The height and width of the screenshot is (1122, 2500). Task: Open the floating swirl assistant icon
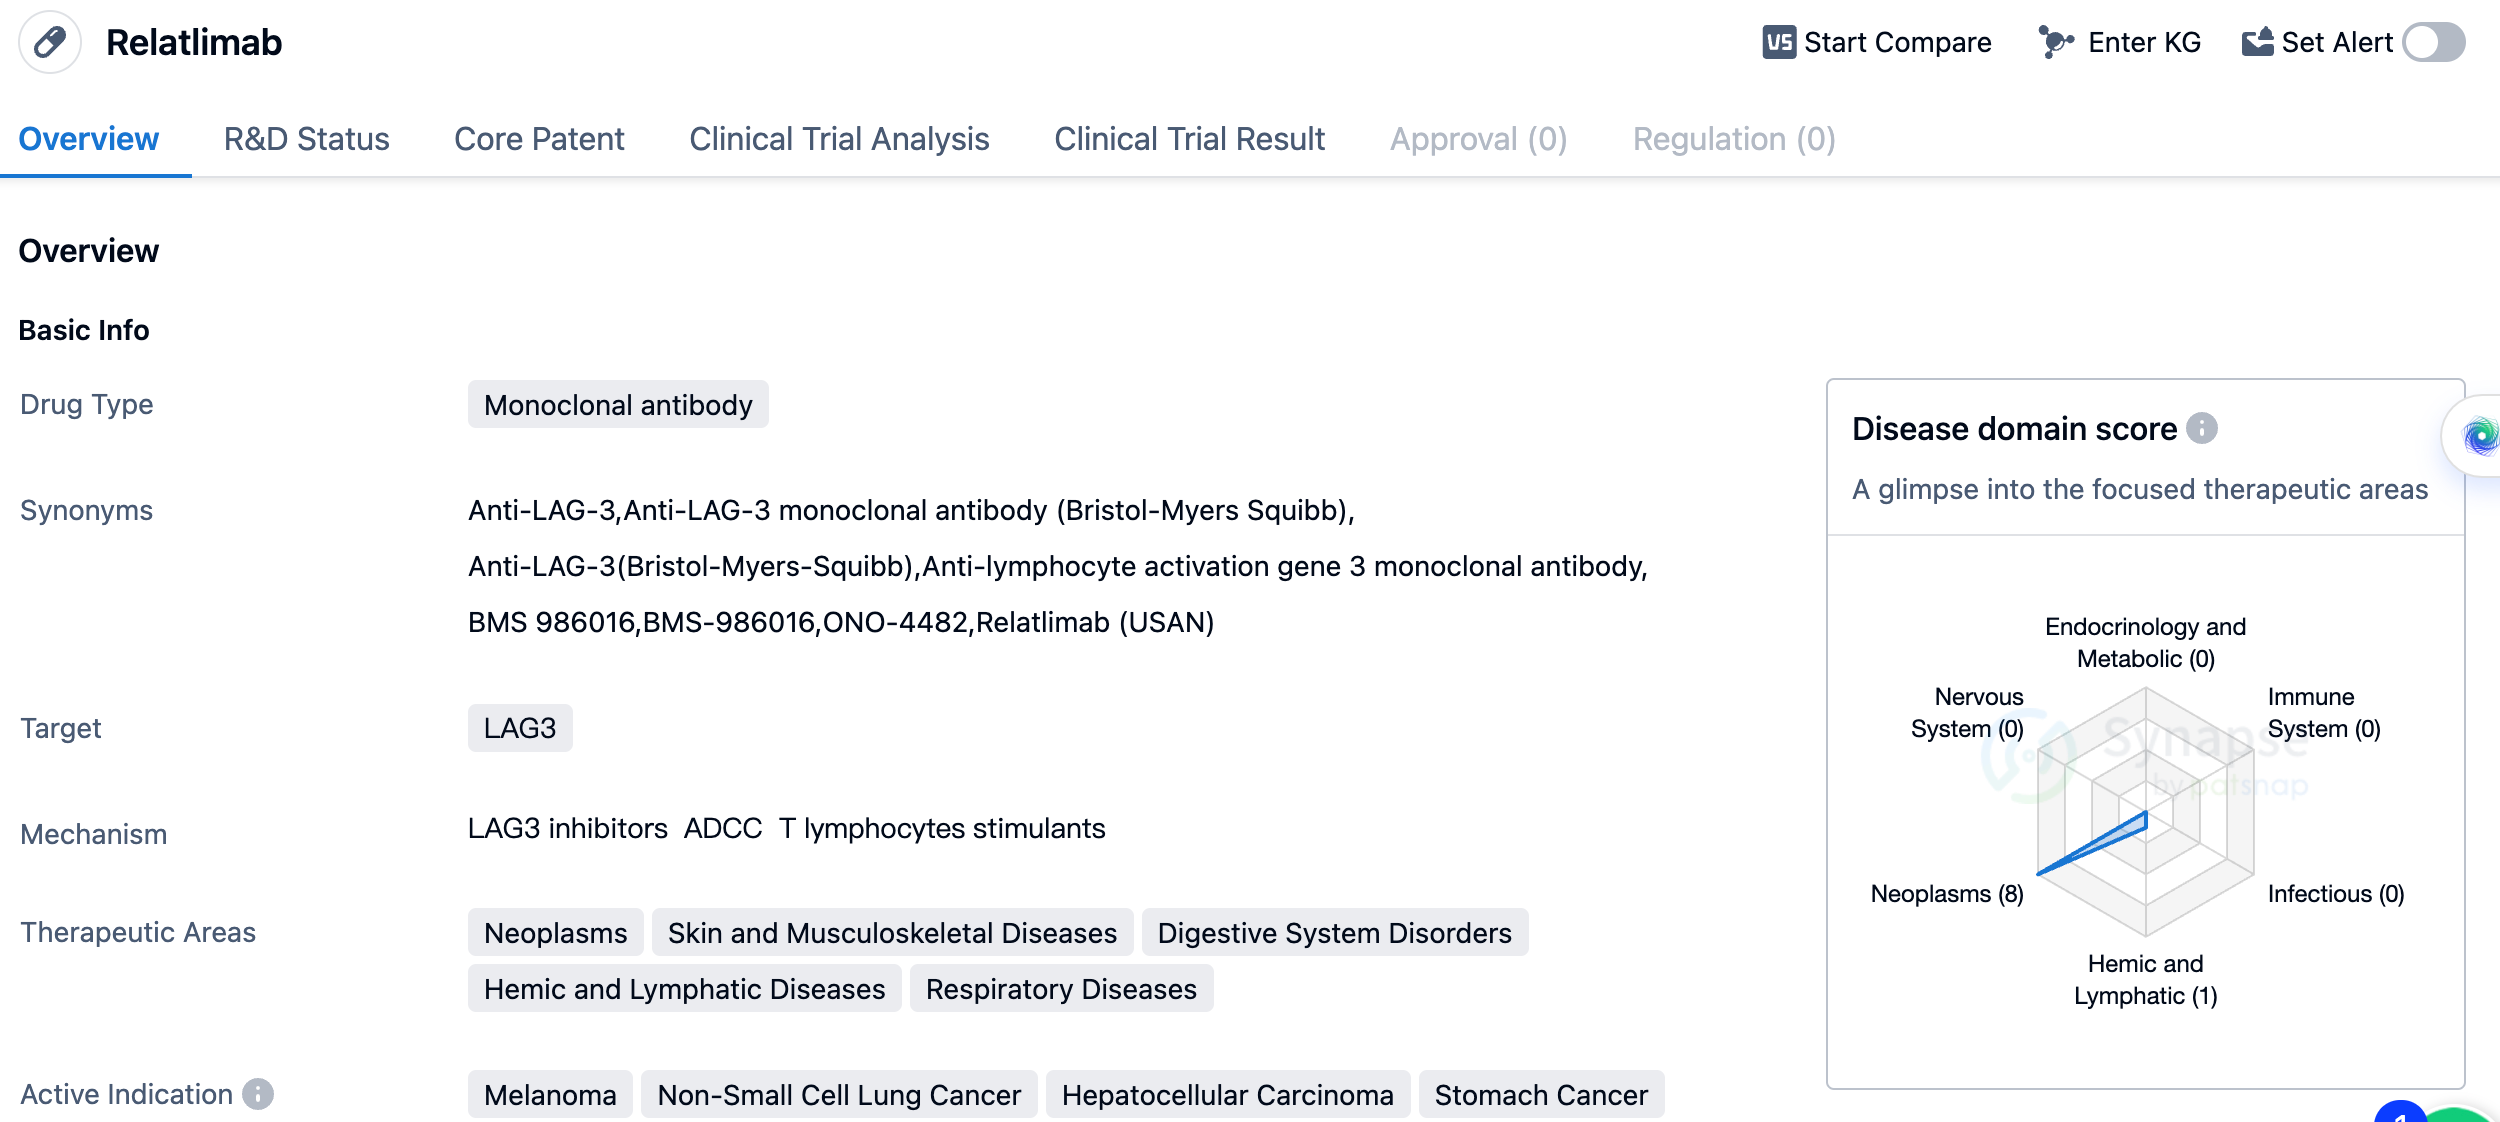tap(2480, 436)
